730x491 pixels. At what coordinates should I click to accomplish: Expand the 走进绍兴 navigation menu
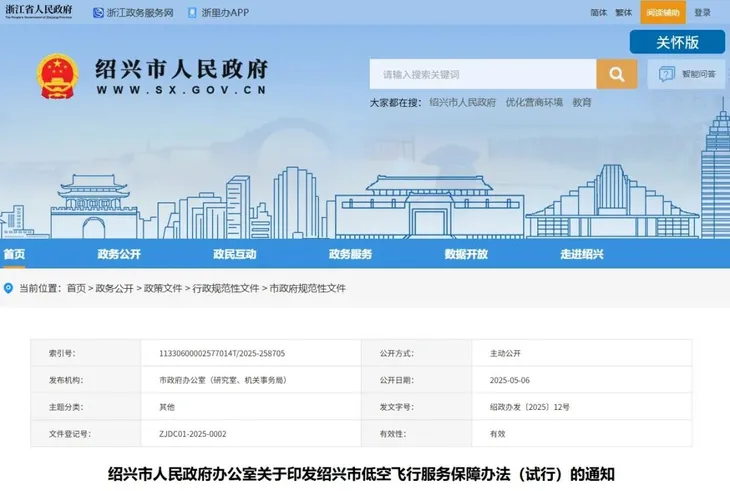pyautogui.click(x=582, y=254)
